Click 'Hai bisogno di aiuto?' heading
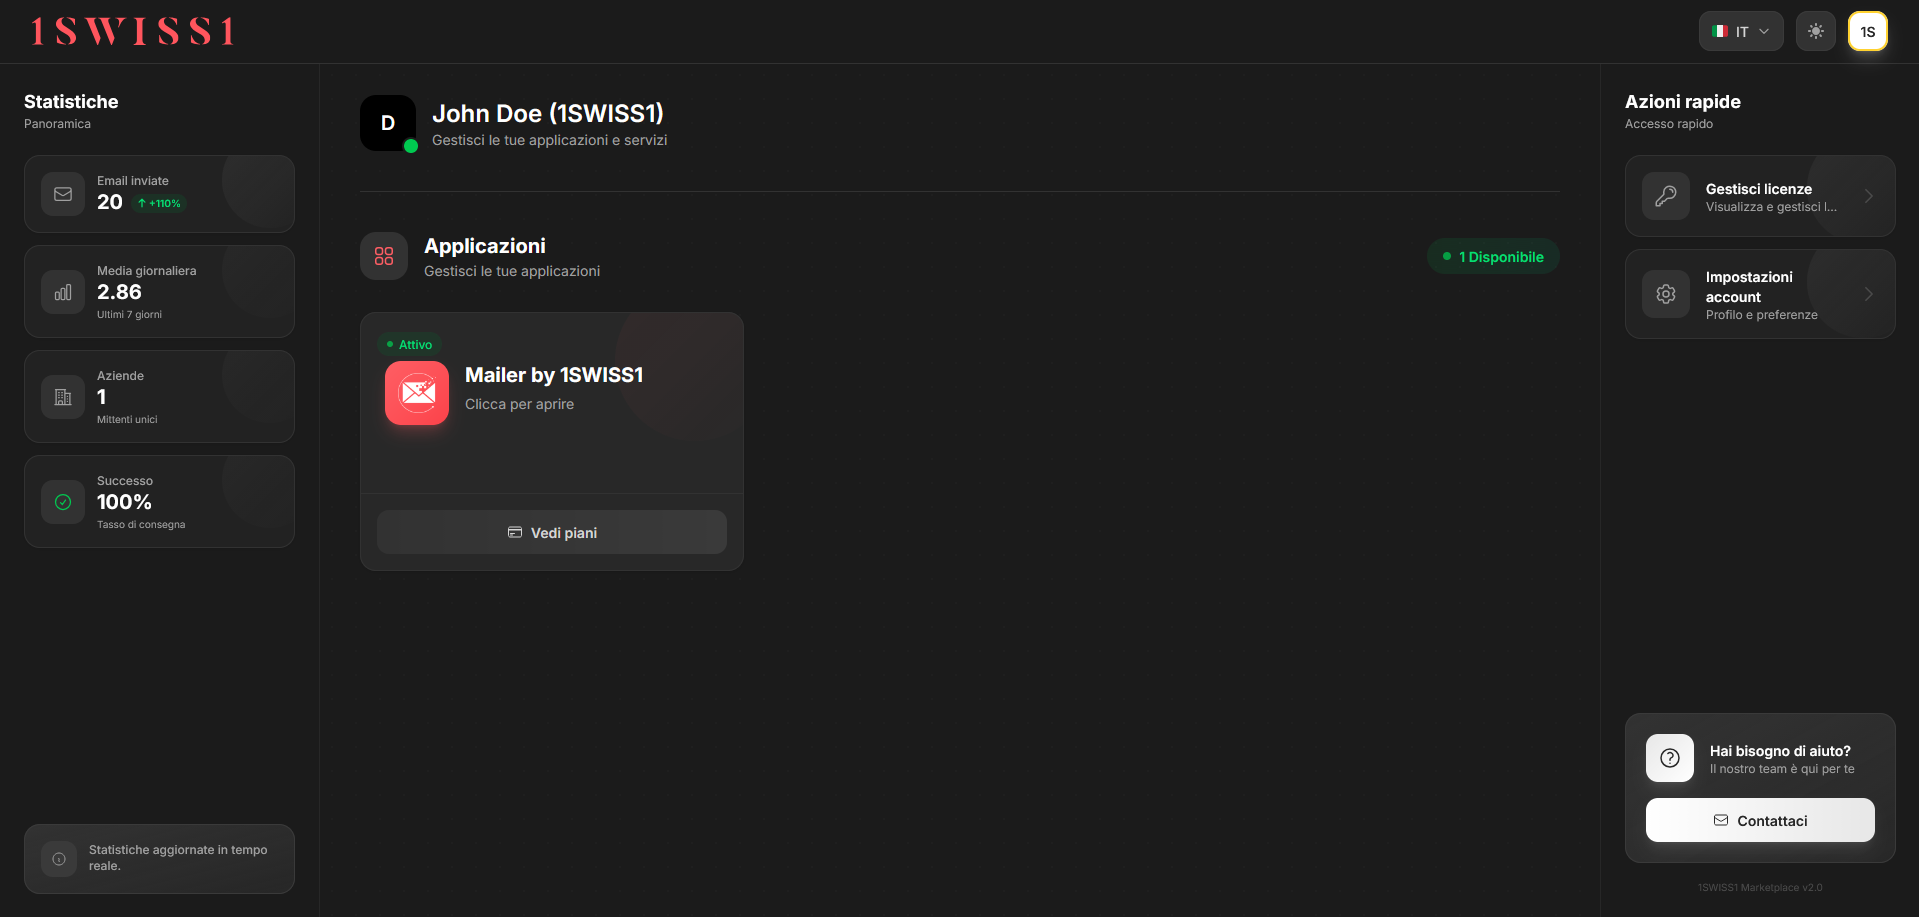 point(1780,751)
